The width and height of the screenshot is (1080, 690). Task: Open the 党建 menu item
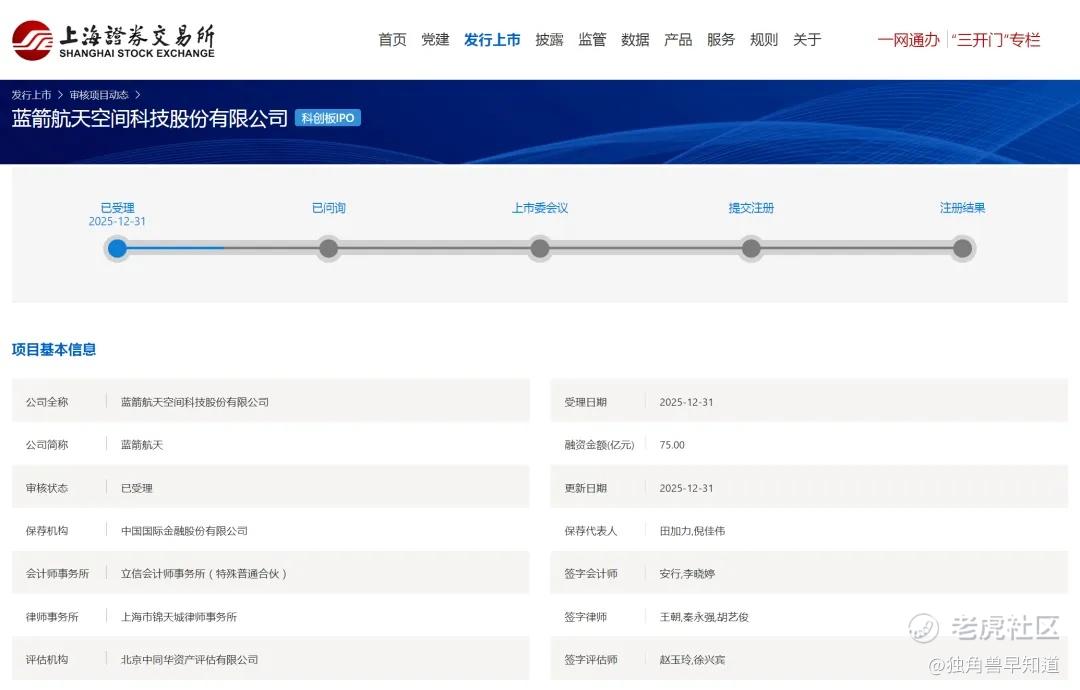[x=435, y=40]
